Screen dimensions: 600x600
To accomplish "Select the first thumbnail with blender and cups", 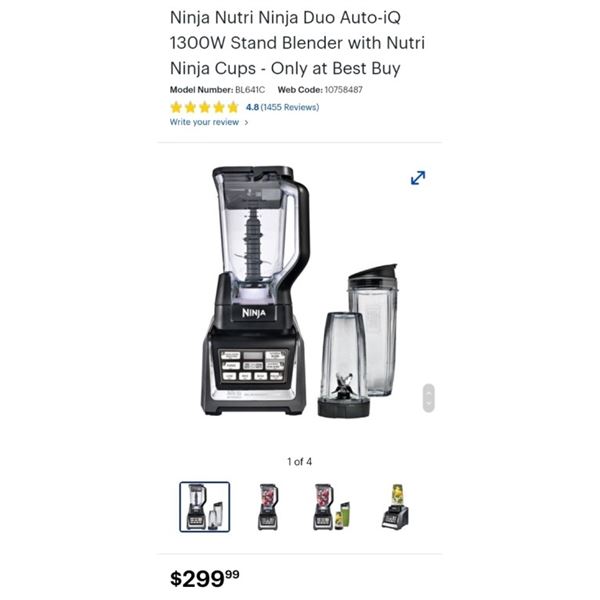I will pos(205,507).
